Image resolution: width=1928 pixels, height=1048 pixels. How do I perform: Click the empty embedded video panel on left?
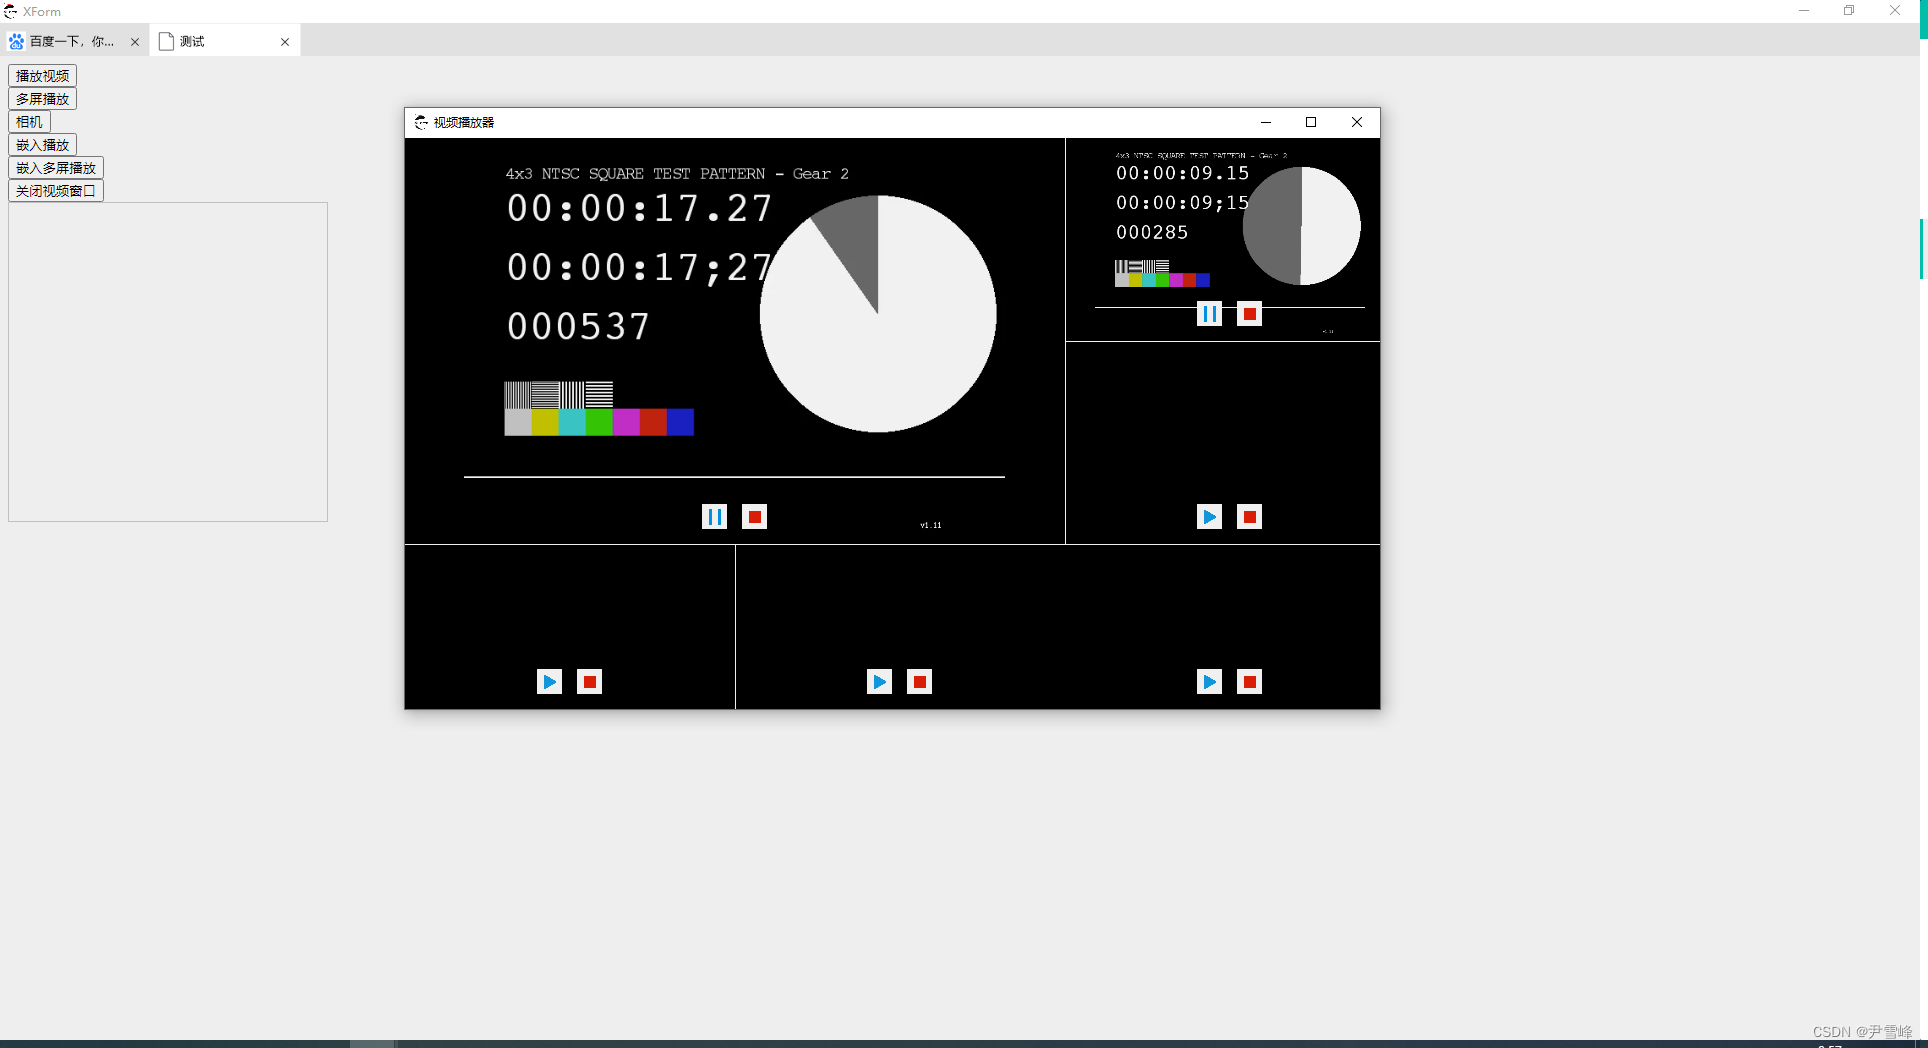click(x=168, y=362)
